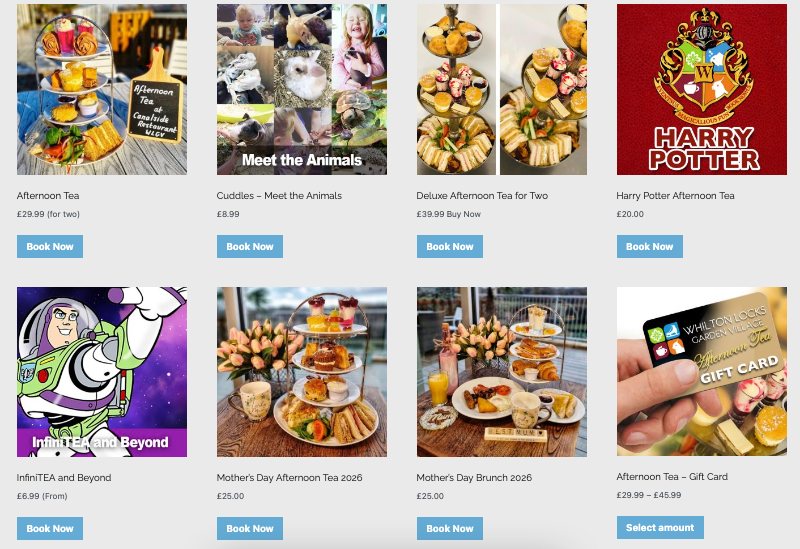800x549 pixels.
Task: Open the Mother's Day Brunch 2026 photo
Action: point(502,372)
